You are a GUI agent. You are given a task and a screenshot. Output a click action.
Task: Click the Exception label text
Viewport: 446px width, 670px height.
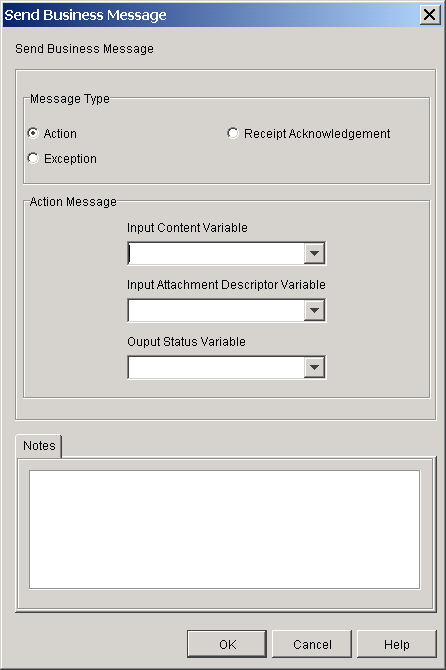tap(70, 159)
